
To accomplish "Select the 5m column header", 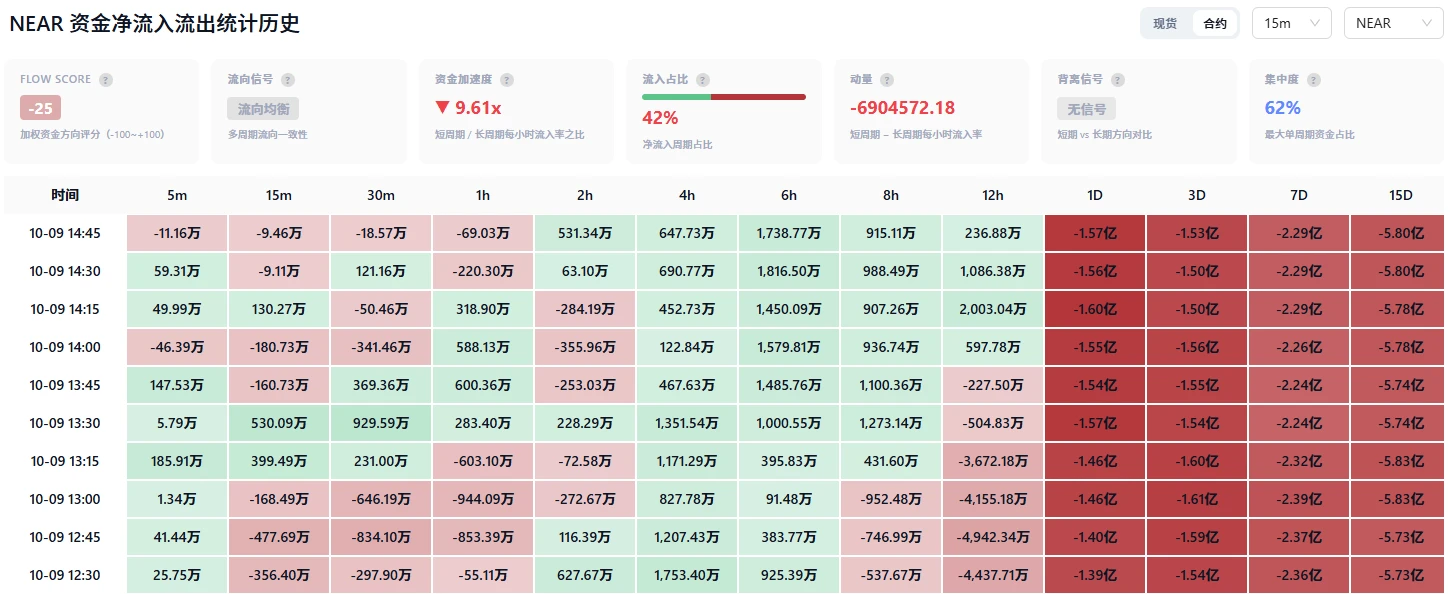I will (177, 195).
